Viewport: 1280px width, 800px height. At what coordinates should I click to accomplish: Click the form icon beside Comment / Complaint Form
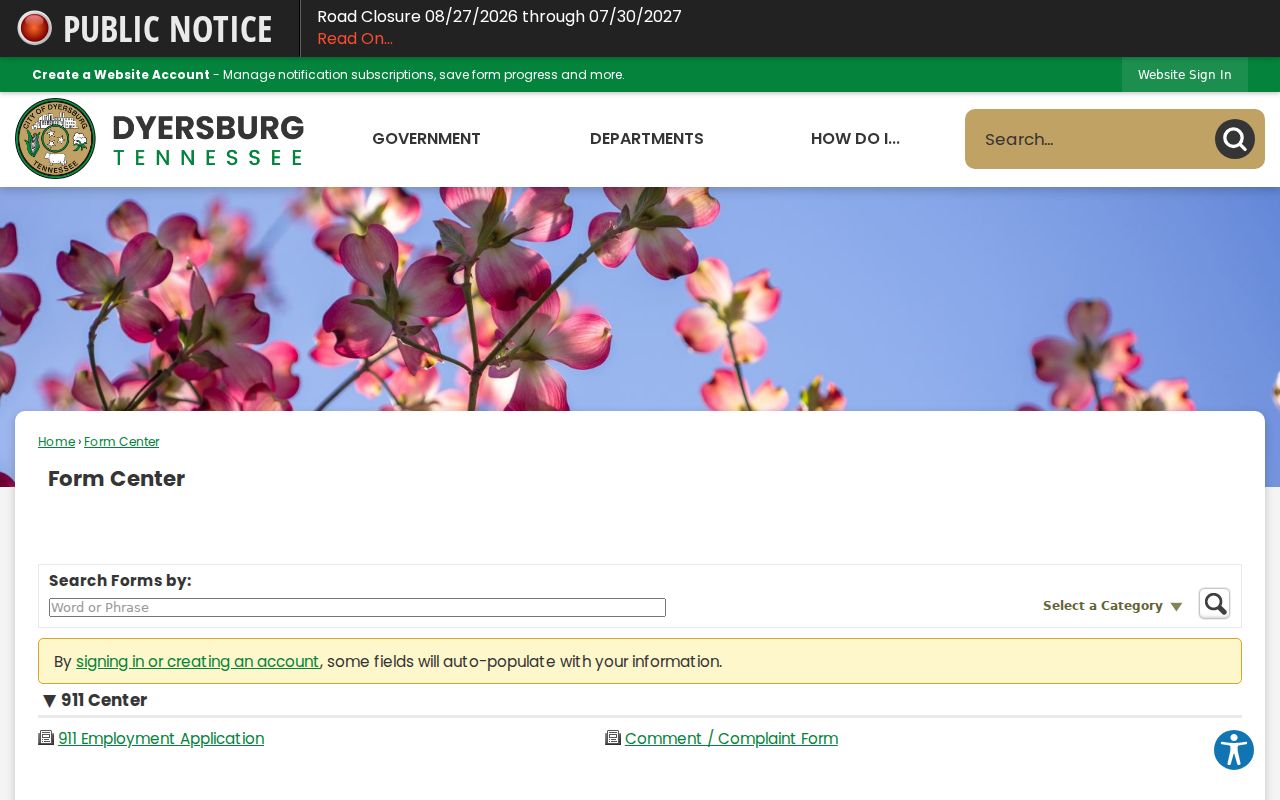point(613,738)
